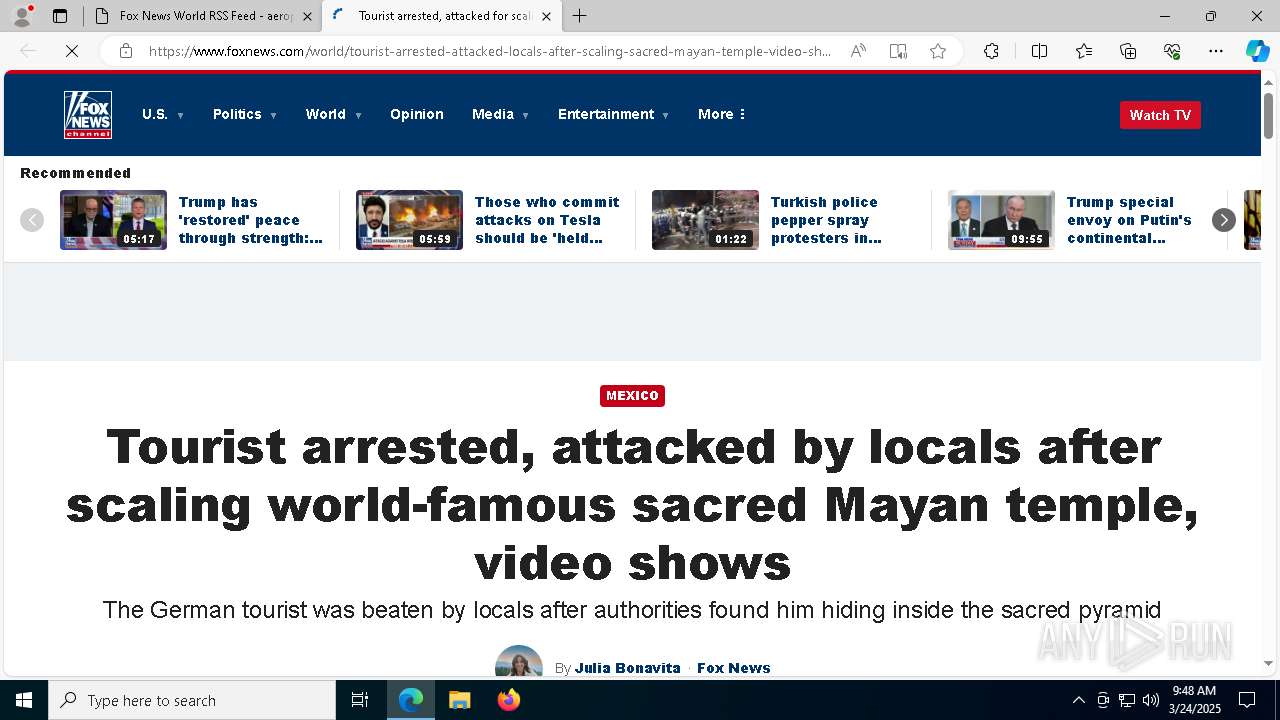Open the volume control
This screenshot has height=720, width=1280.
click(1151, 700)
